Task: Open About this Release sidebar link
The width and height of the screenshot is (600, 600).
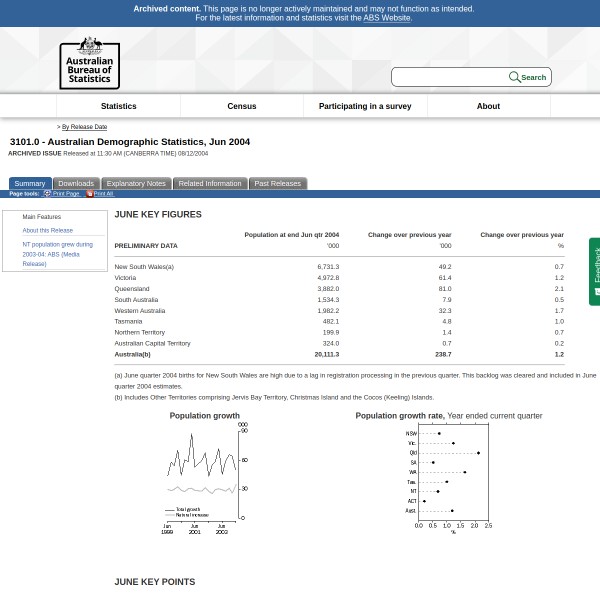Action: (47, 230)
